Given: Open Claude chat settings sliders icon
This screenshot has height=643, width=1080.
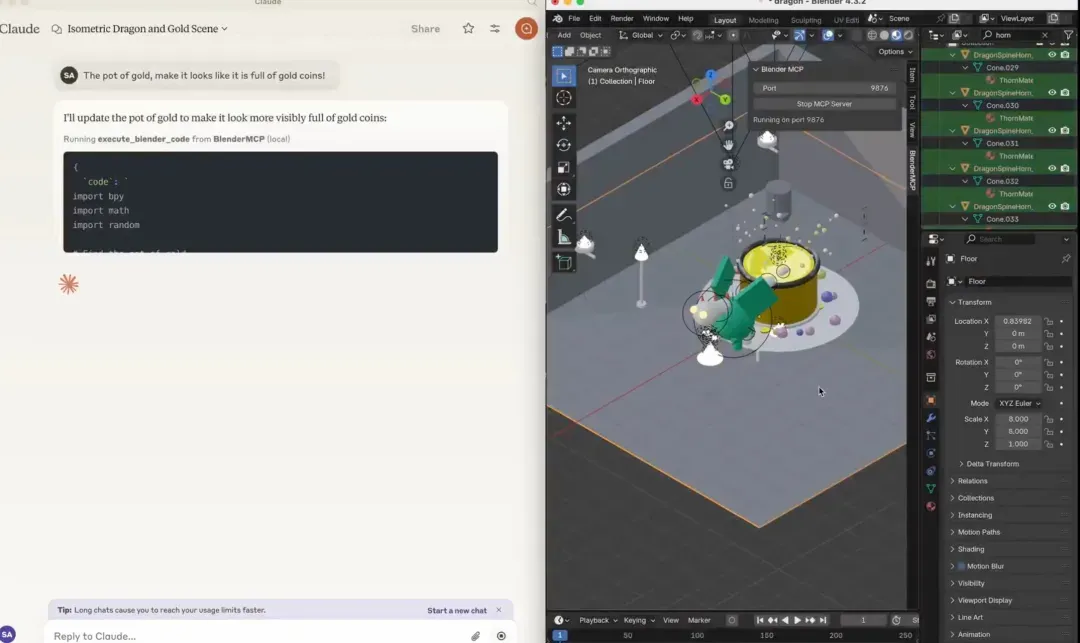Looking at the screenshot, I should pos(495,28).
